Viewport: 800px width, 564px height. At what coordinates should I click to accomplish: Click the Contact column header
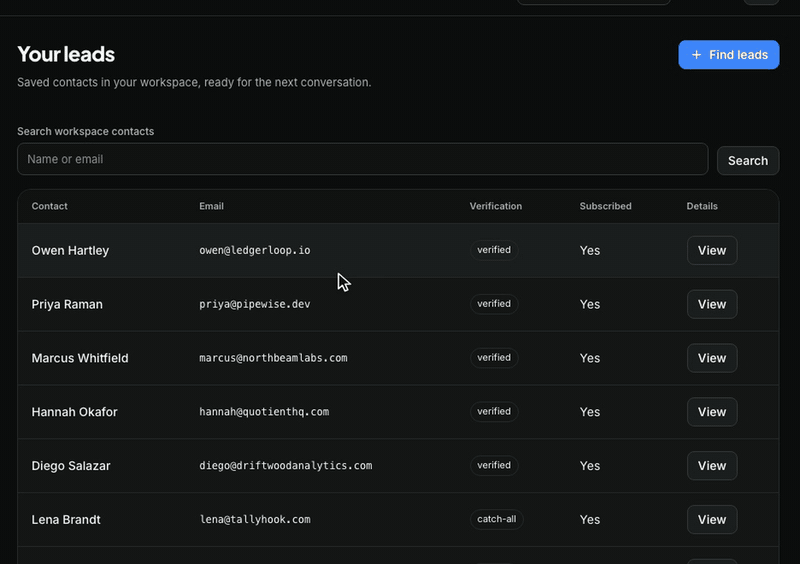[49, 206]
